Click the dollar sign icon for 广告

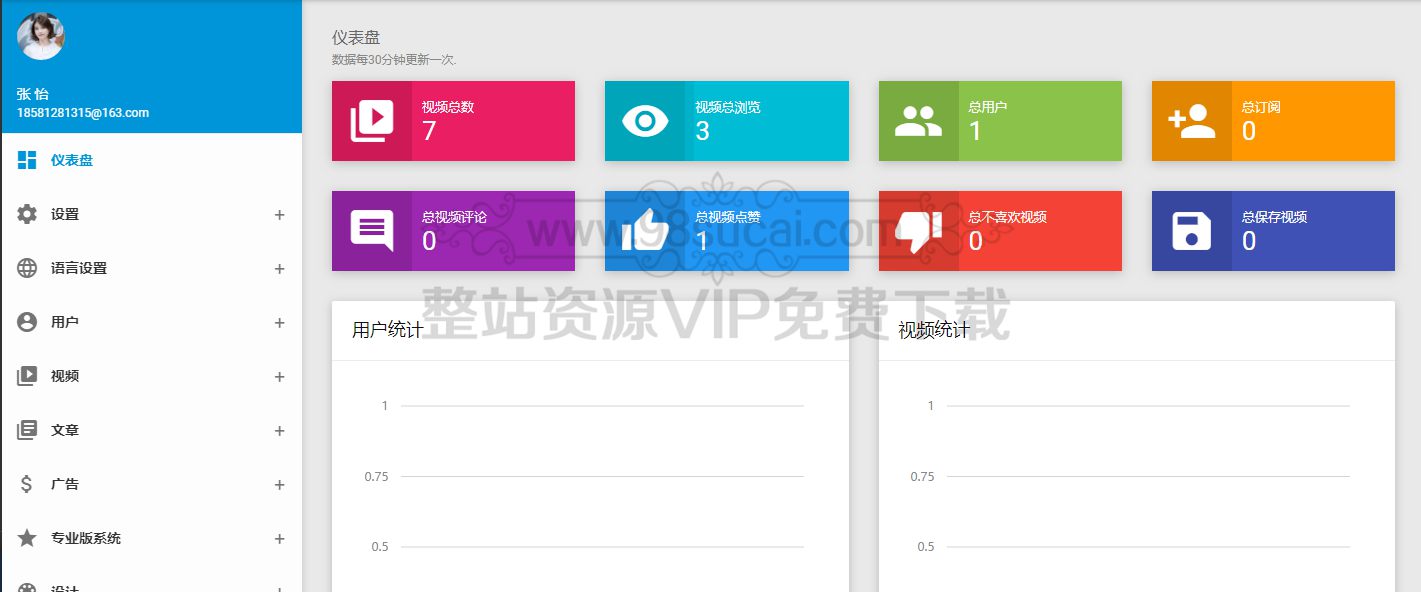coord(27,483)
